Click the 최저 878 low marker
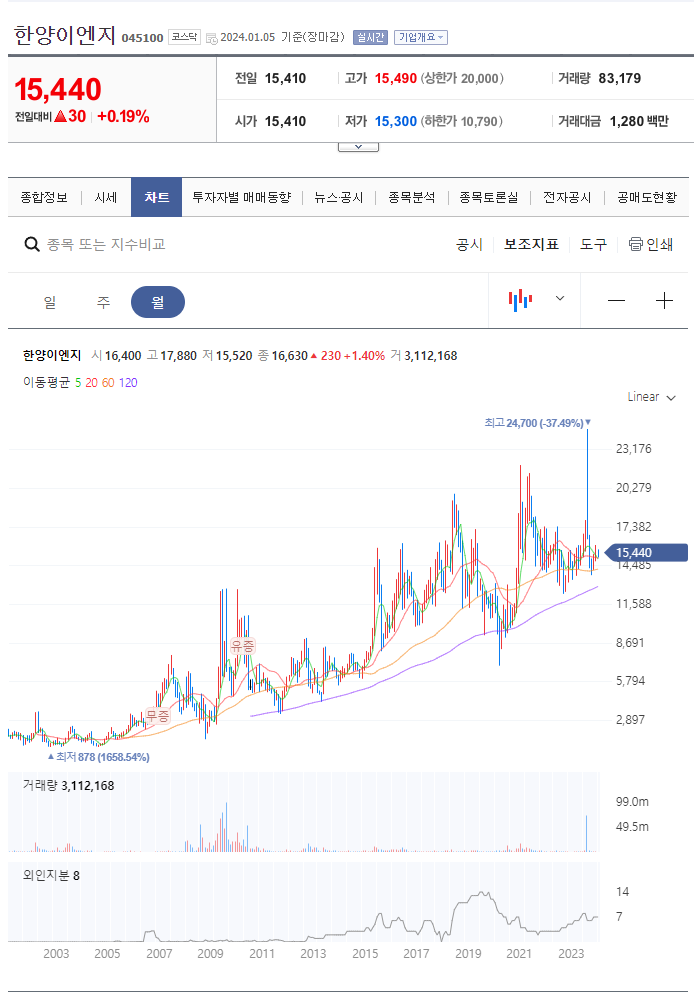Image resolution: width=694 pixels, height=996 pixels. click(x=99, y=757)
